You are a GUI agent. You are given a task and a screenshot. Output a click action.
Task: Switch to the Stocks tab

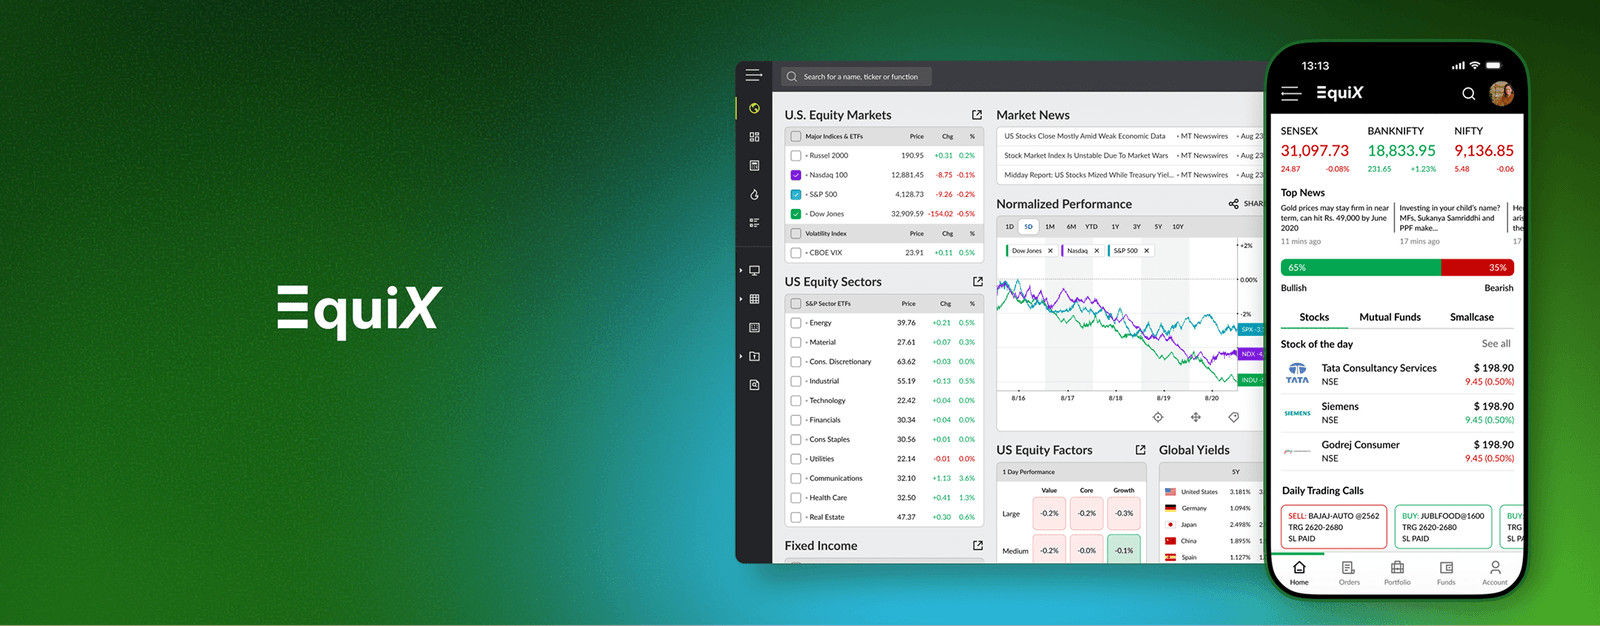[x=1314, y=317]
